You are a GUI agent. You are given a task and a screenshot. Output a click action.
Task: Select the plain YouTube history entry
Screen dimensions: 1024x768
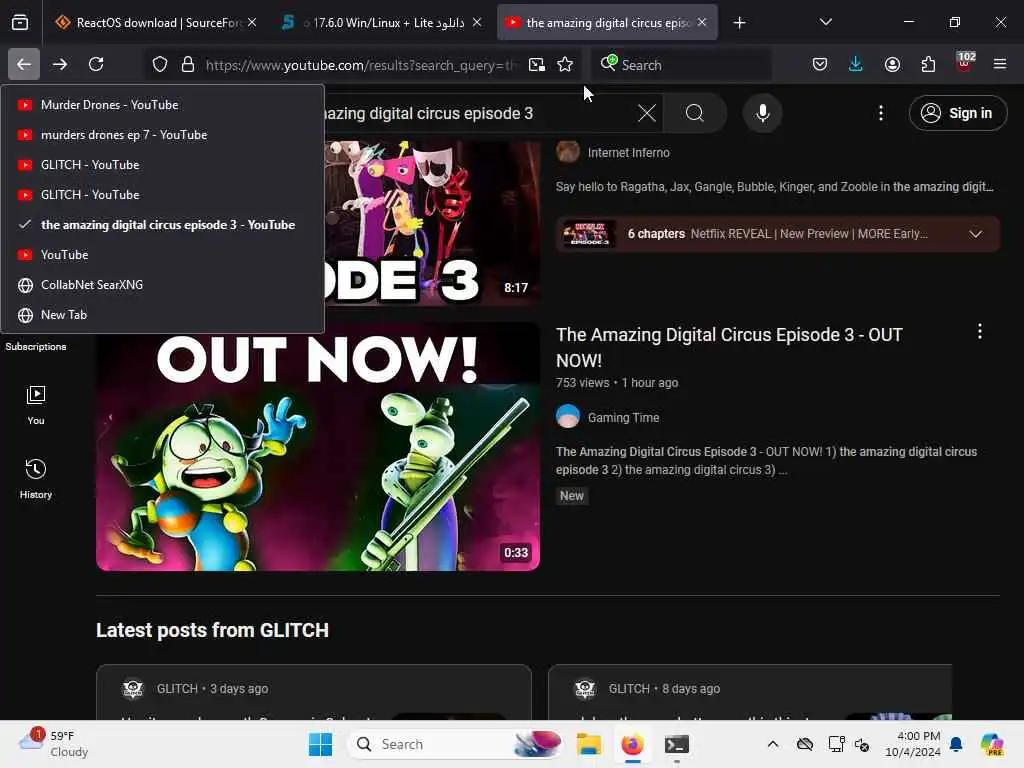click(163, 255)
